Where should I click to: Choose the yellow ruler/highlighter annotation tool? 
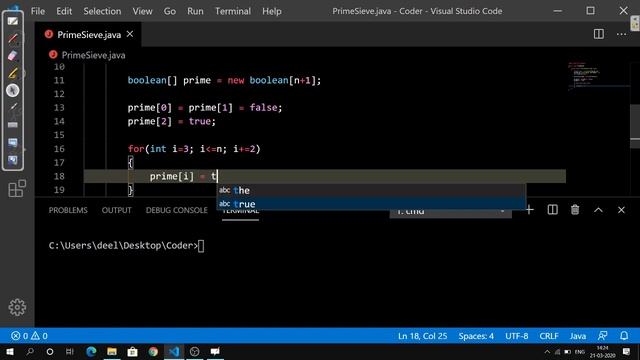(x=13, y=73)
